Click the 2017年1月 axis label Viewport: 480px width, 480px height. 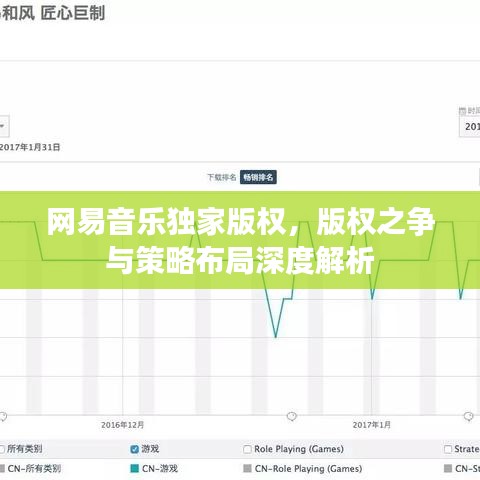tap(372, 425)
